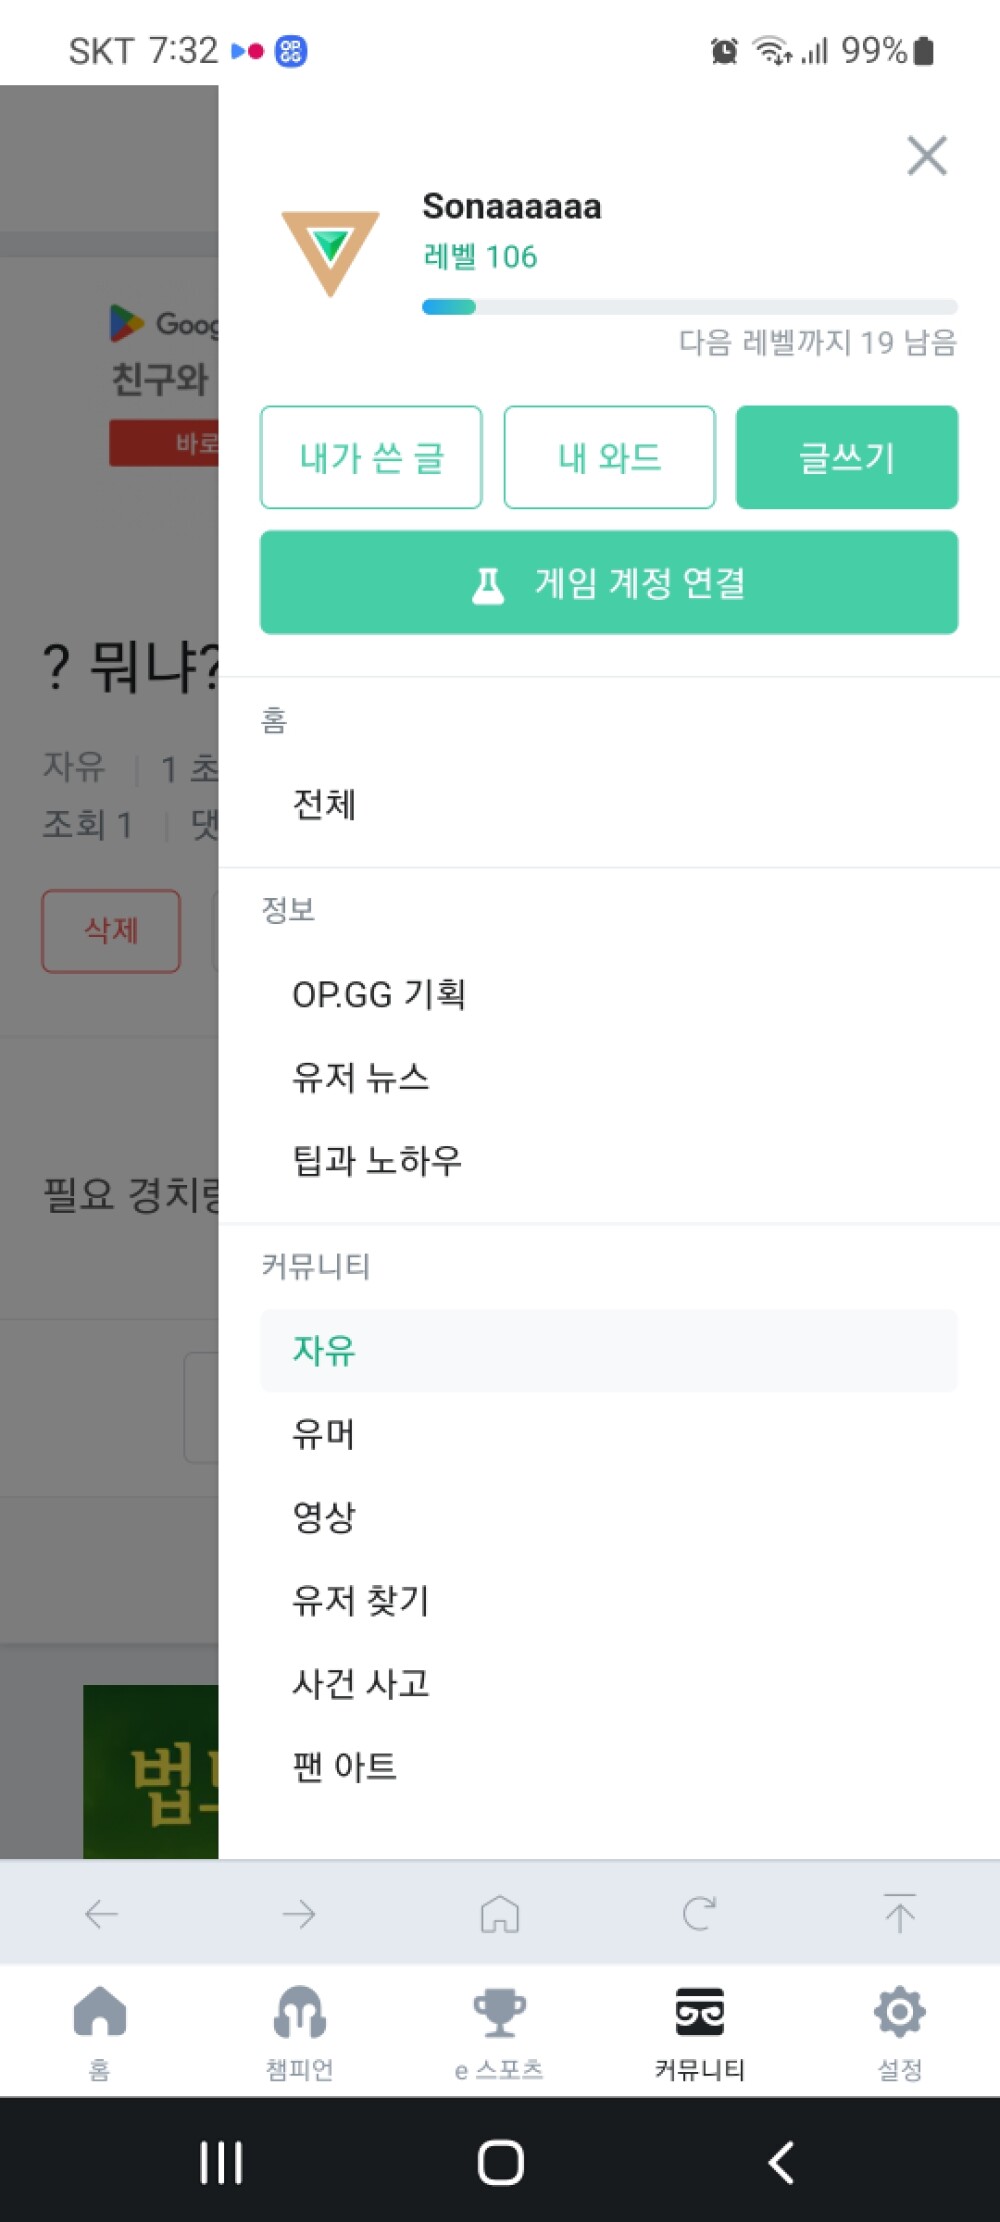Tap the flask icon on 게임 계정 연결
Image resolution: width=1000 pixels, height=2222 pixels.
[x=488, y=585]
